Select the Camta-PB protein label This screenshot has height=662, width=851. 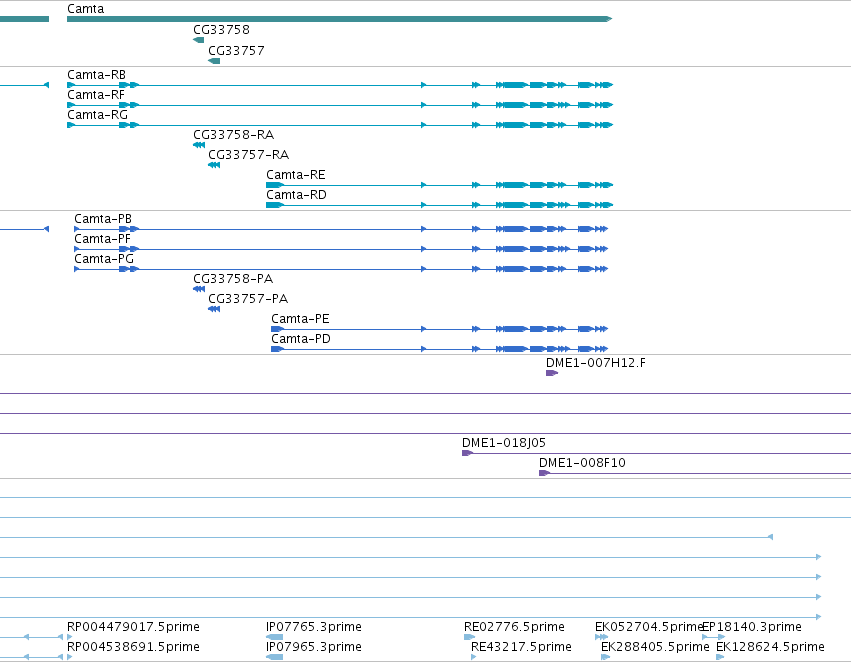pyautogui.click(x=103, y=219)
